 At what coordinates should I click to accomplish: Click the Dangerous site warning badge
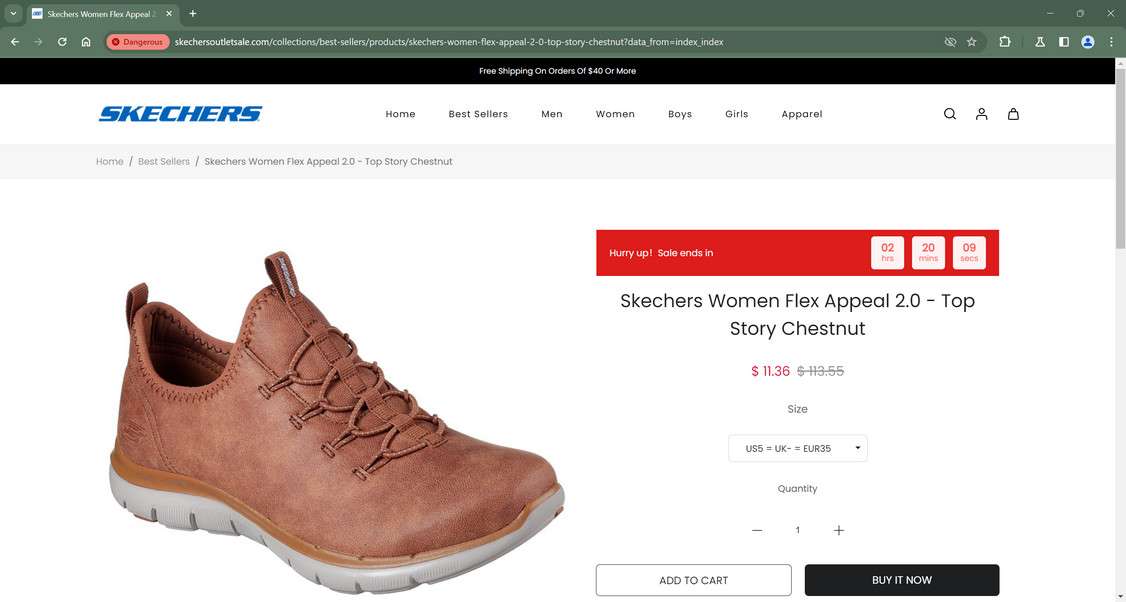click(x=137, y=42)
